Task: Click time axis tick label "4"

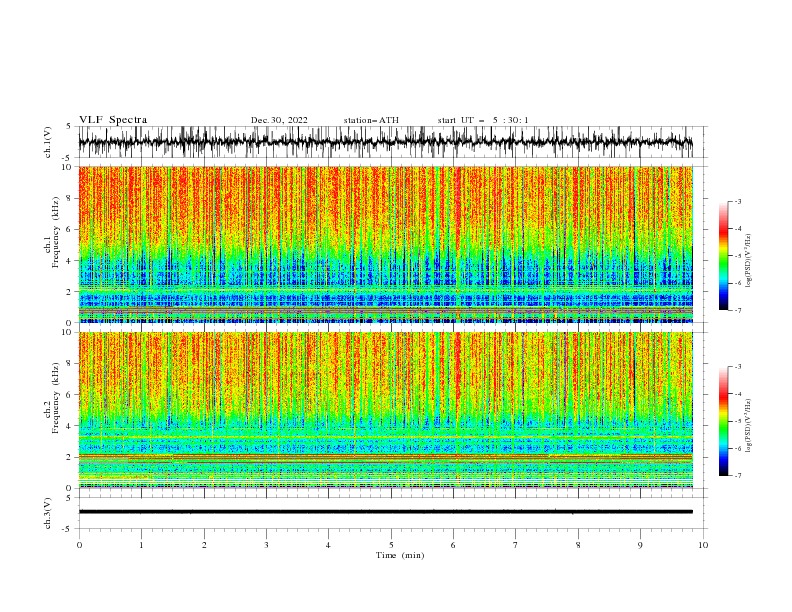Action: (x=328, y=545)
